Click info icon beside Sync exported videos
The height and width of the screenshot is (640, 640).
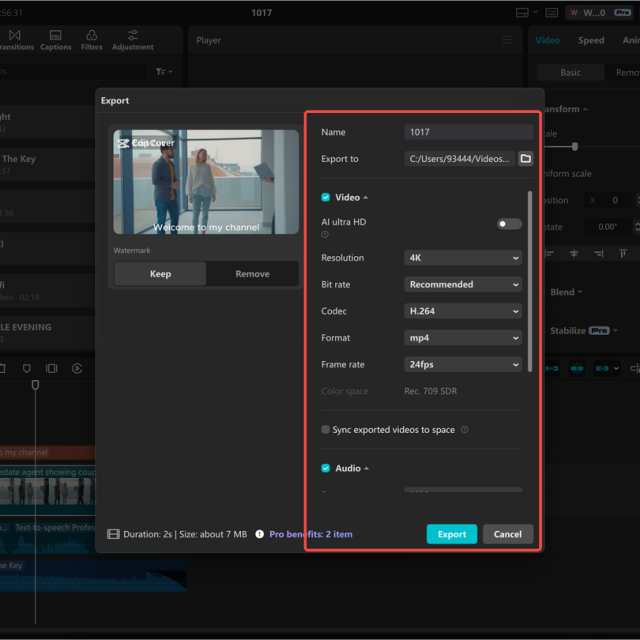pos(465,430)
